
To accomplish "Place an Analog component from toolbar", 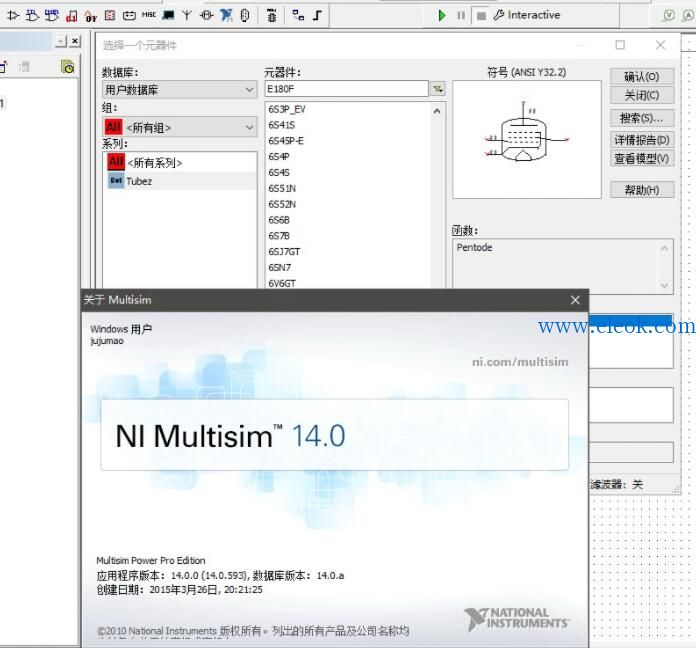I will point(13,16).
